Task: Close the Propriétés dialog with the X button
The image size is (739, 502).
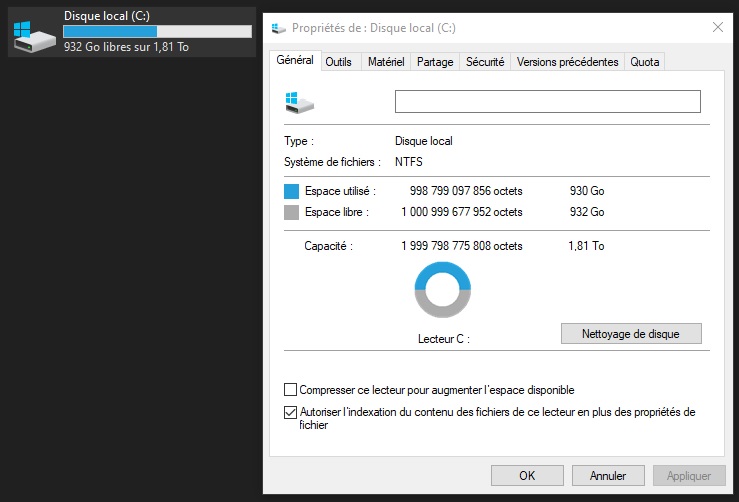Action: tap(717, 28)
